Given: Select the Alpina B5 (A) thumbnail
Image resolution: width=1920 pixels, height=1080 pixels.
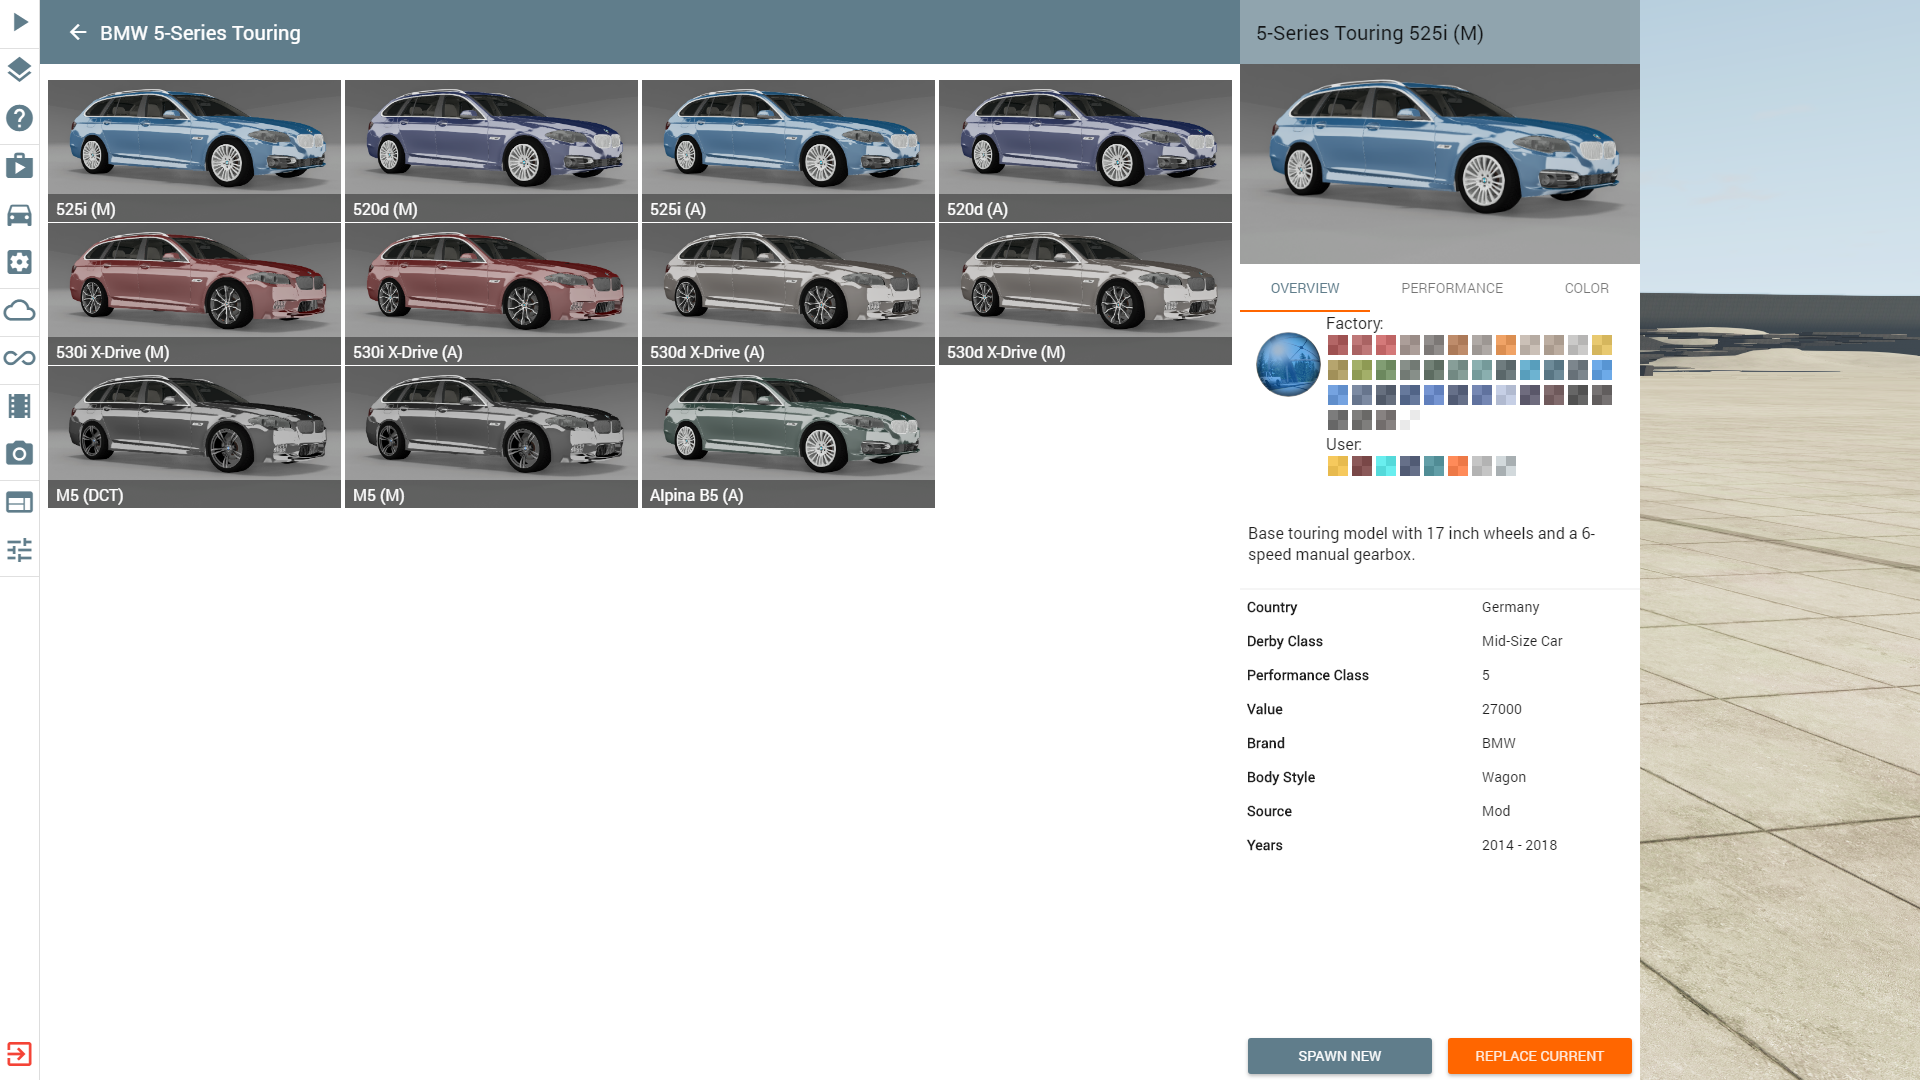Looking at the screenshot, I should tap(788, 437).
